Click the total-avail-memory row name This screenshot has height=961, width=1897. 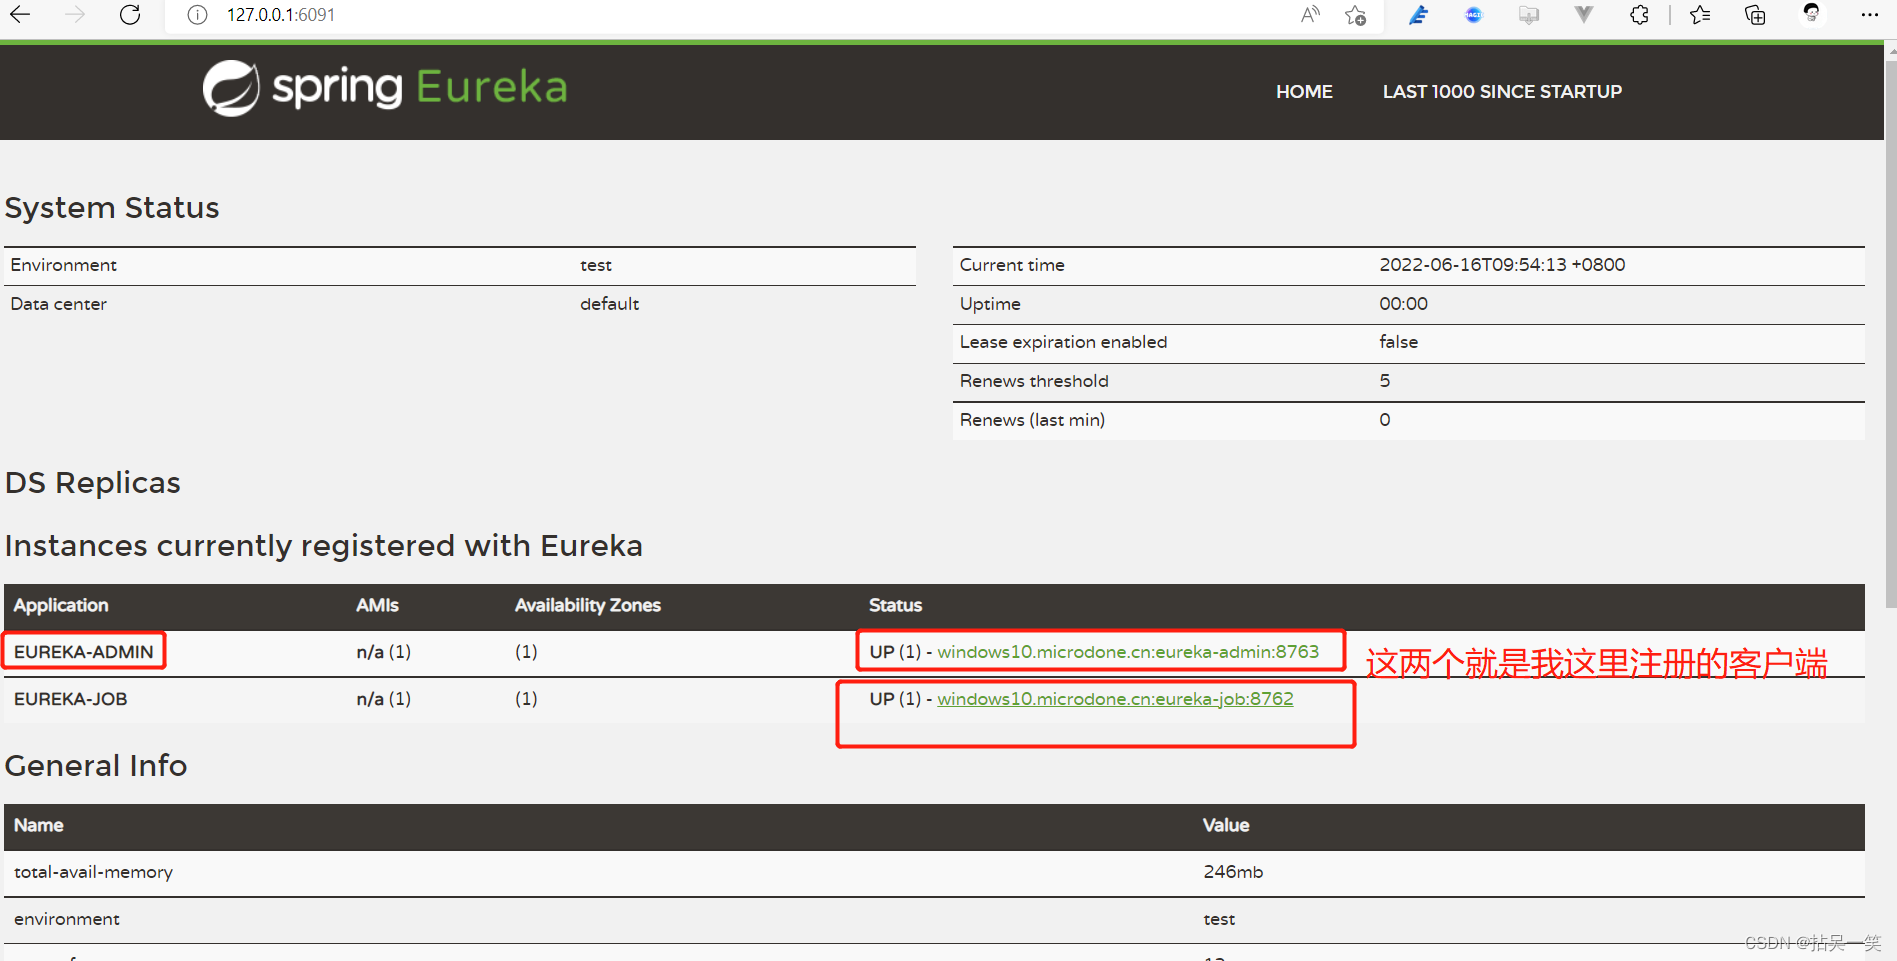coord(93,872)
